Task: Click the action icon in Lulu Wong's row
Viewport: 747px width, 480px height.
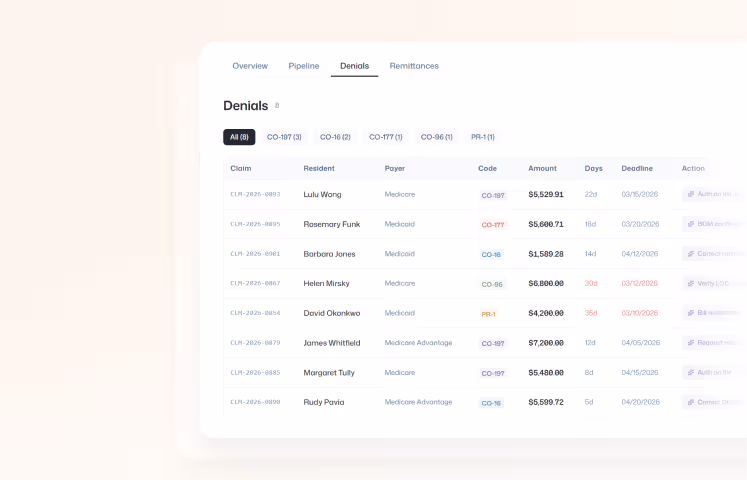Action: [x=691, y=194]
